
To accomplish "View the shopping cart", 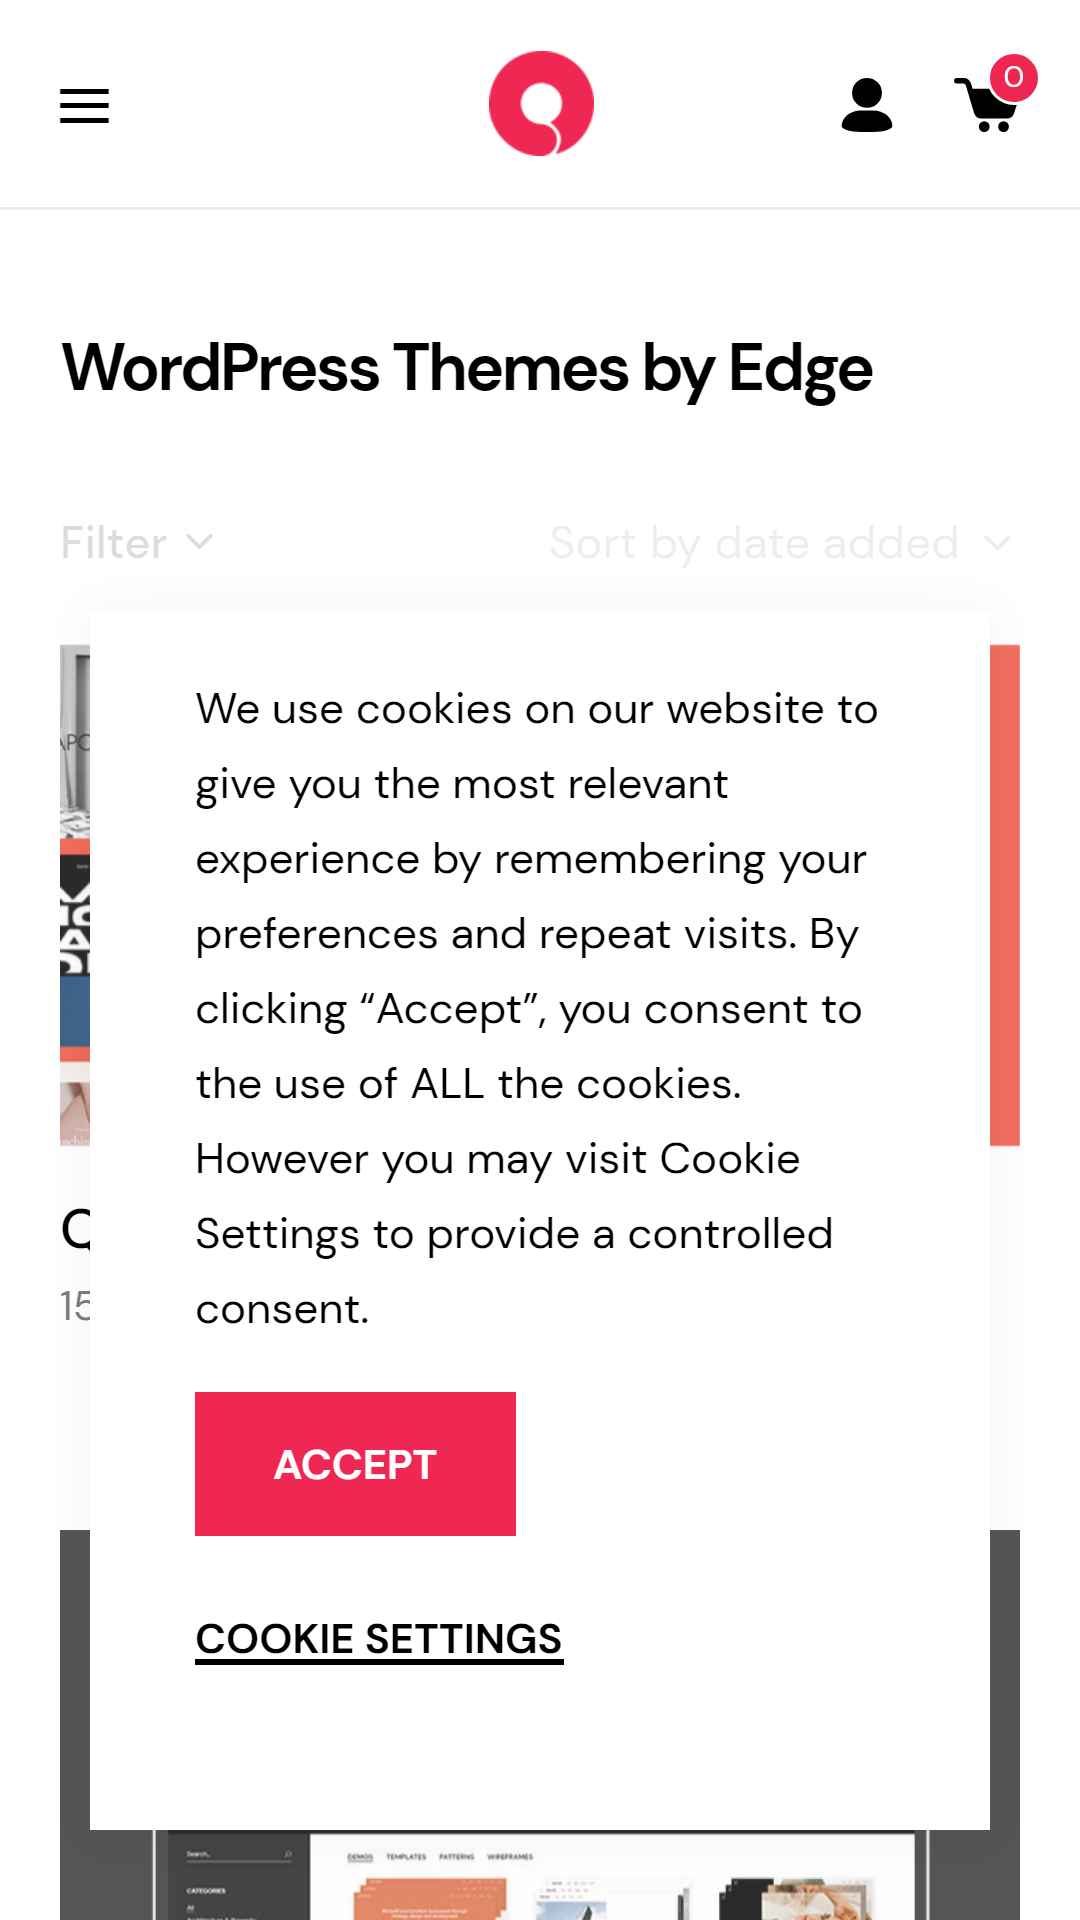I will pos(987,104).
